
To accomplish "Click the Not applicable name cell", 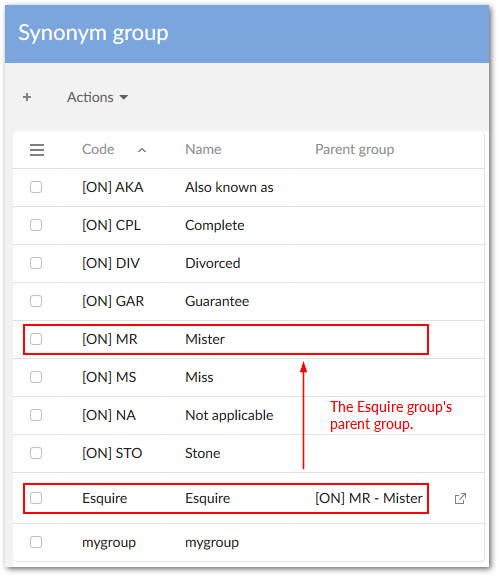I will (x=229, y=415).
